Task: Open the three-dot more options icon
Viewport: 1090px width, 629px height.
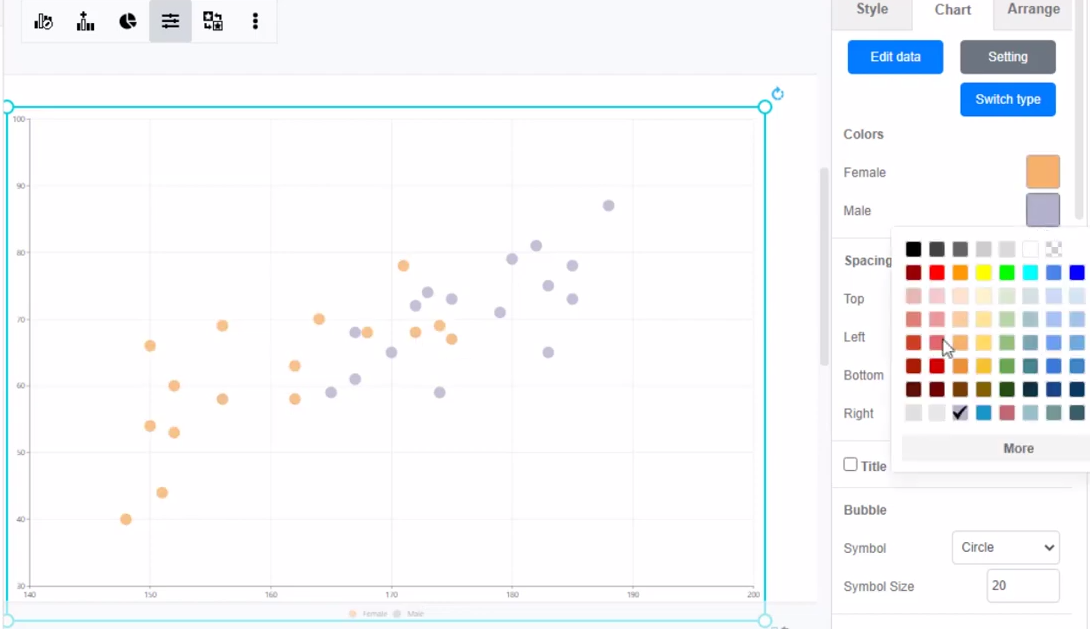Action: (x=256, y=21)
